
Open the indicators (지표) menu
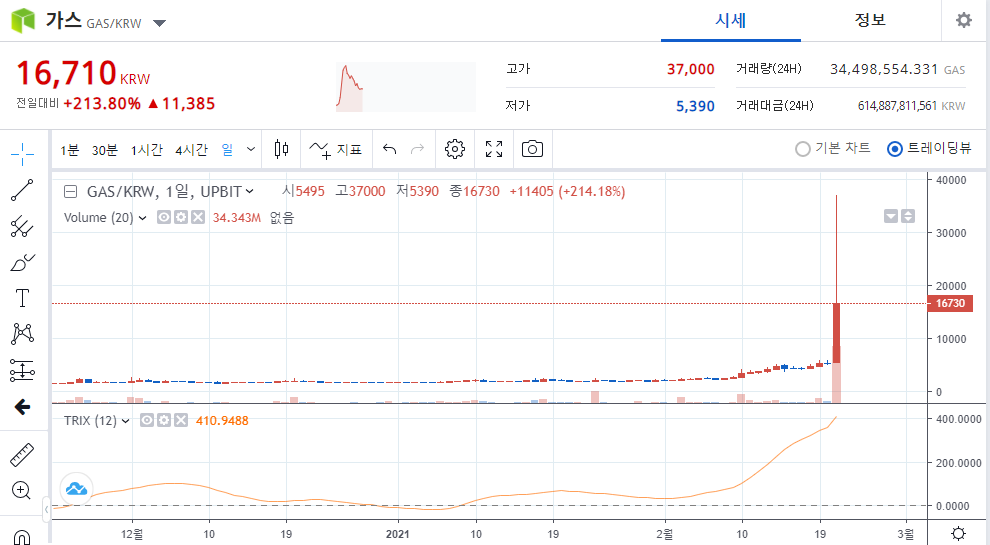coord(336,150)
